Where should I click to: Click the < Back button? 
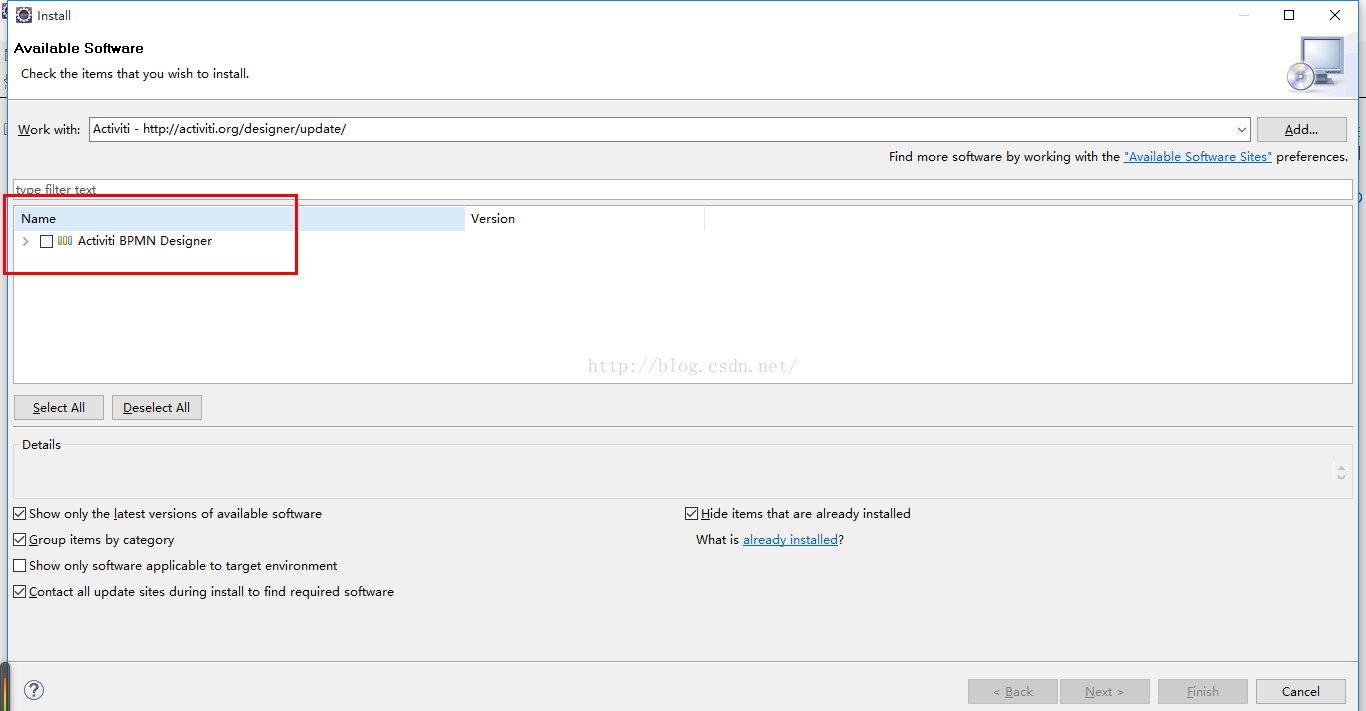click(x=1013, y=691)
